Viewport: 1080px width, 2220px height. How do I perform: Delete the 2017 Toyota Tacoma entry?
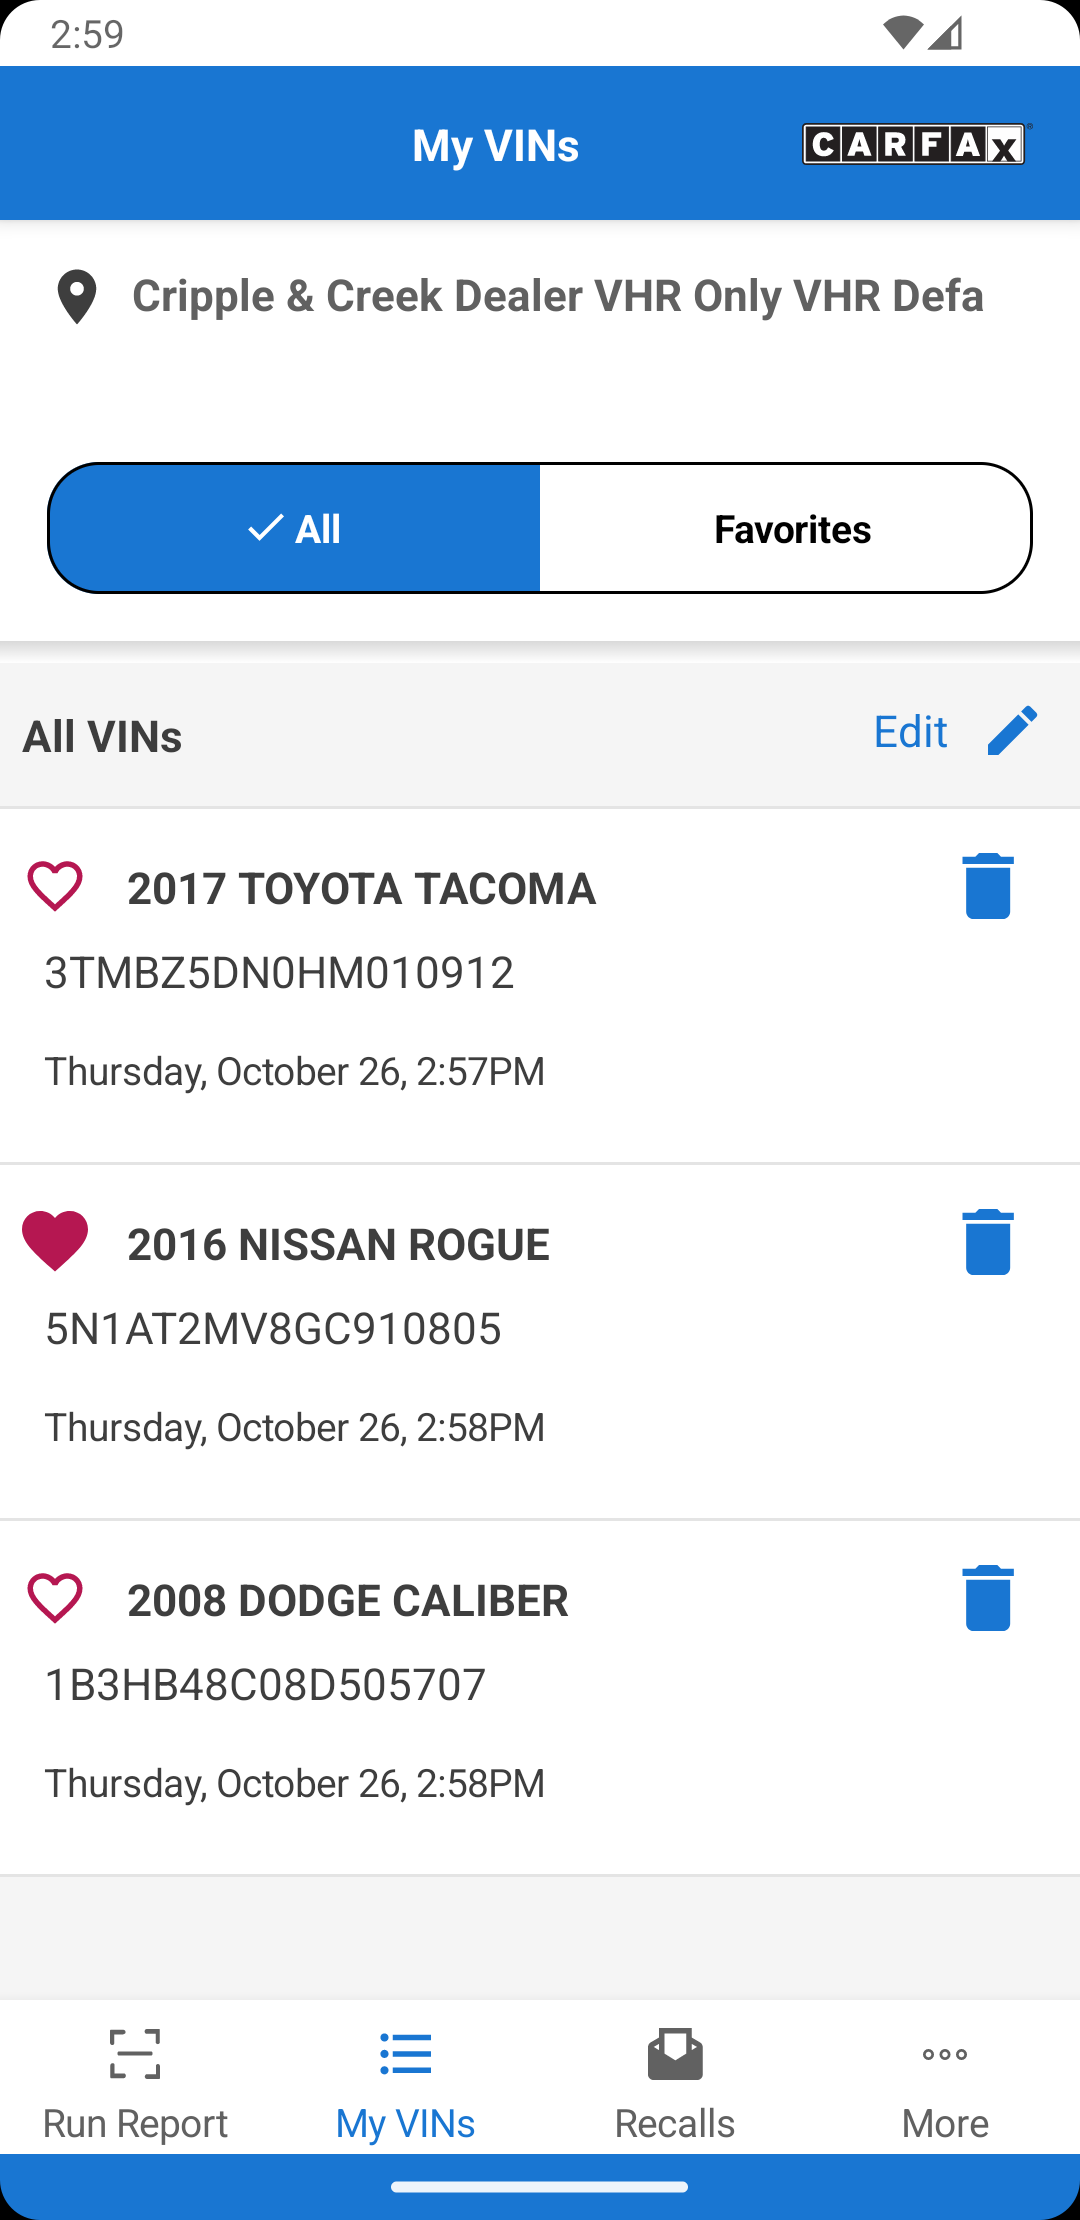988,886
